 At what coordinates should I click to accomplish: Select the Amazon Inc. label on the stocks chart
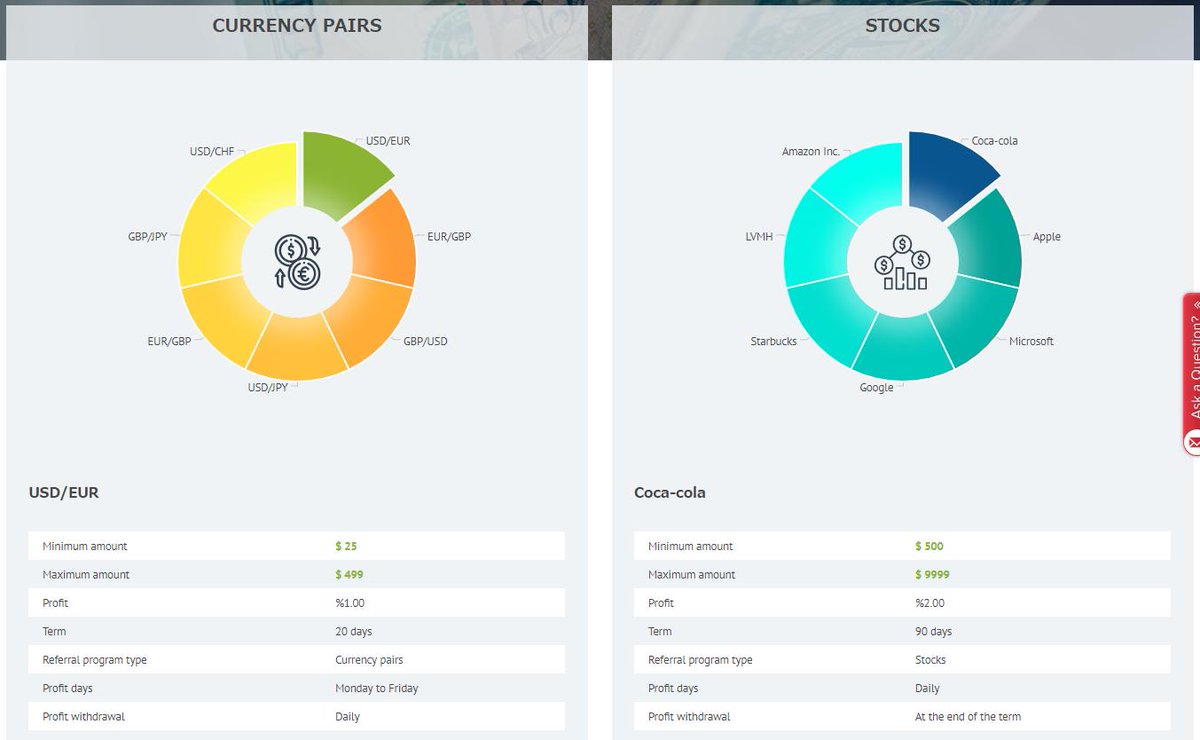[x=811, y=152]
